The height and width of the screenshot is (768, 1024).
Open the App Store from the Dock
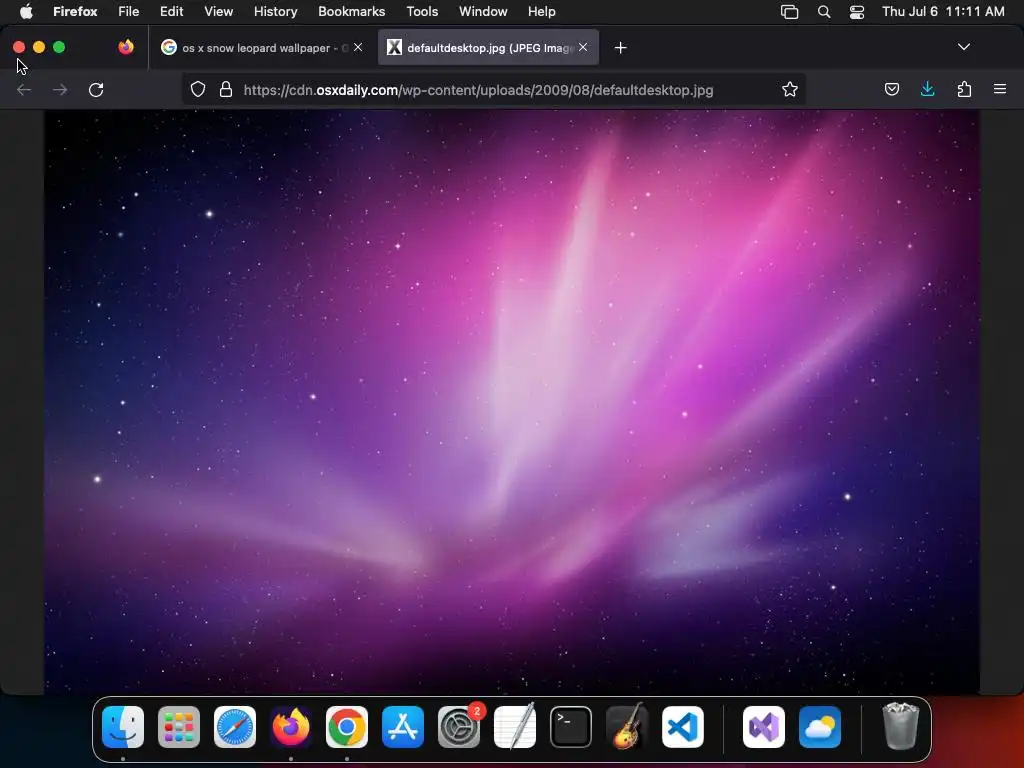[403, 727]
